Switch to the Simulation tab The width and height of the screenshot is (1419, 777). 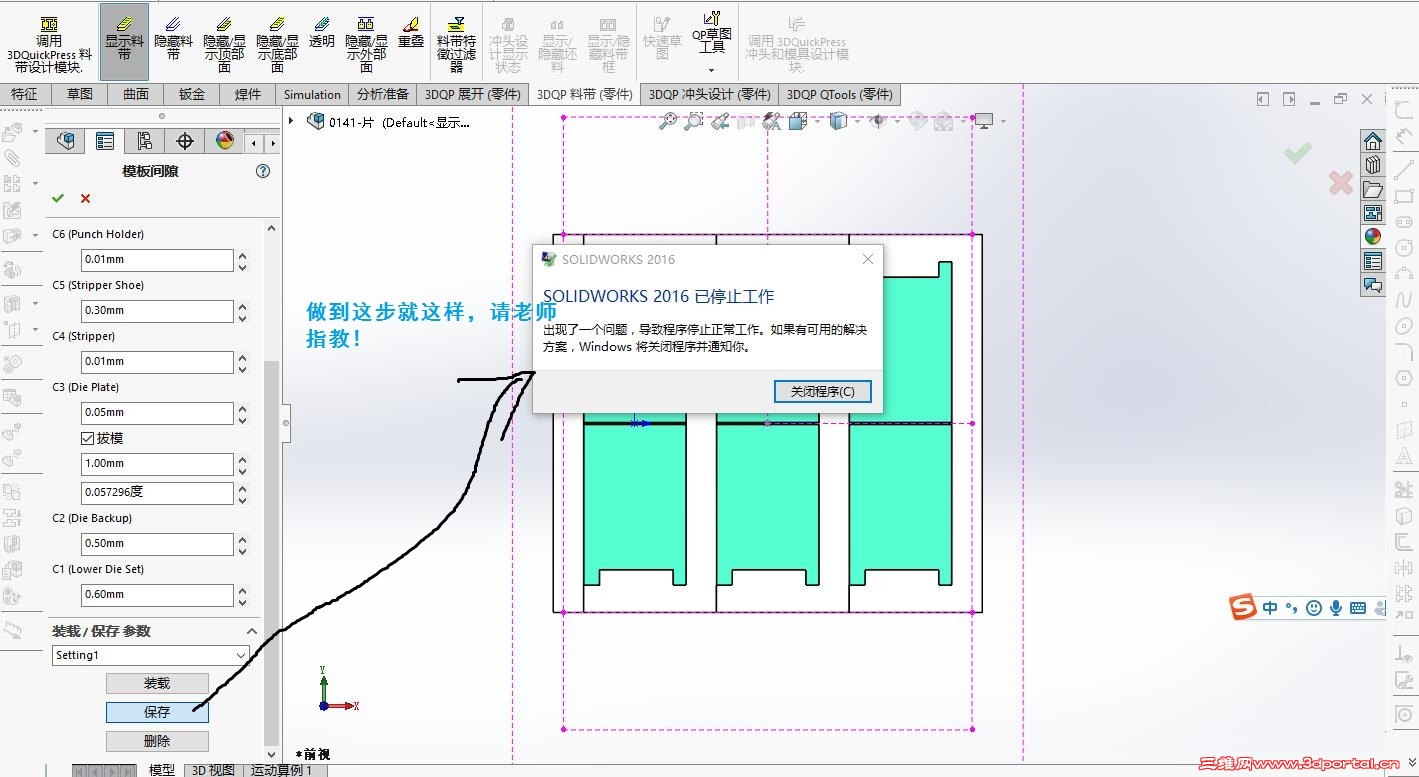click(x=312, y=94)
